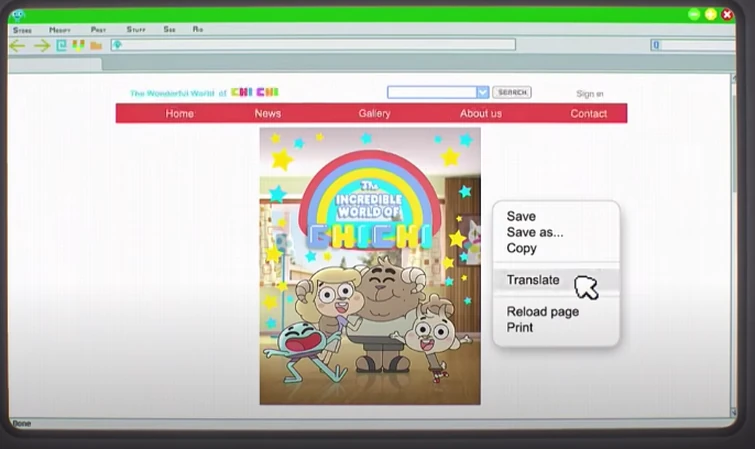Go to the Home page

pos(180,114)
